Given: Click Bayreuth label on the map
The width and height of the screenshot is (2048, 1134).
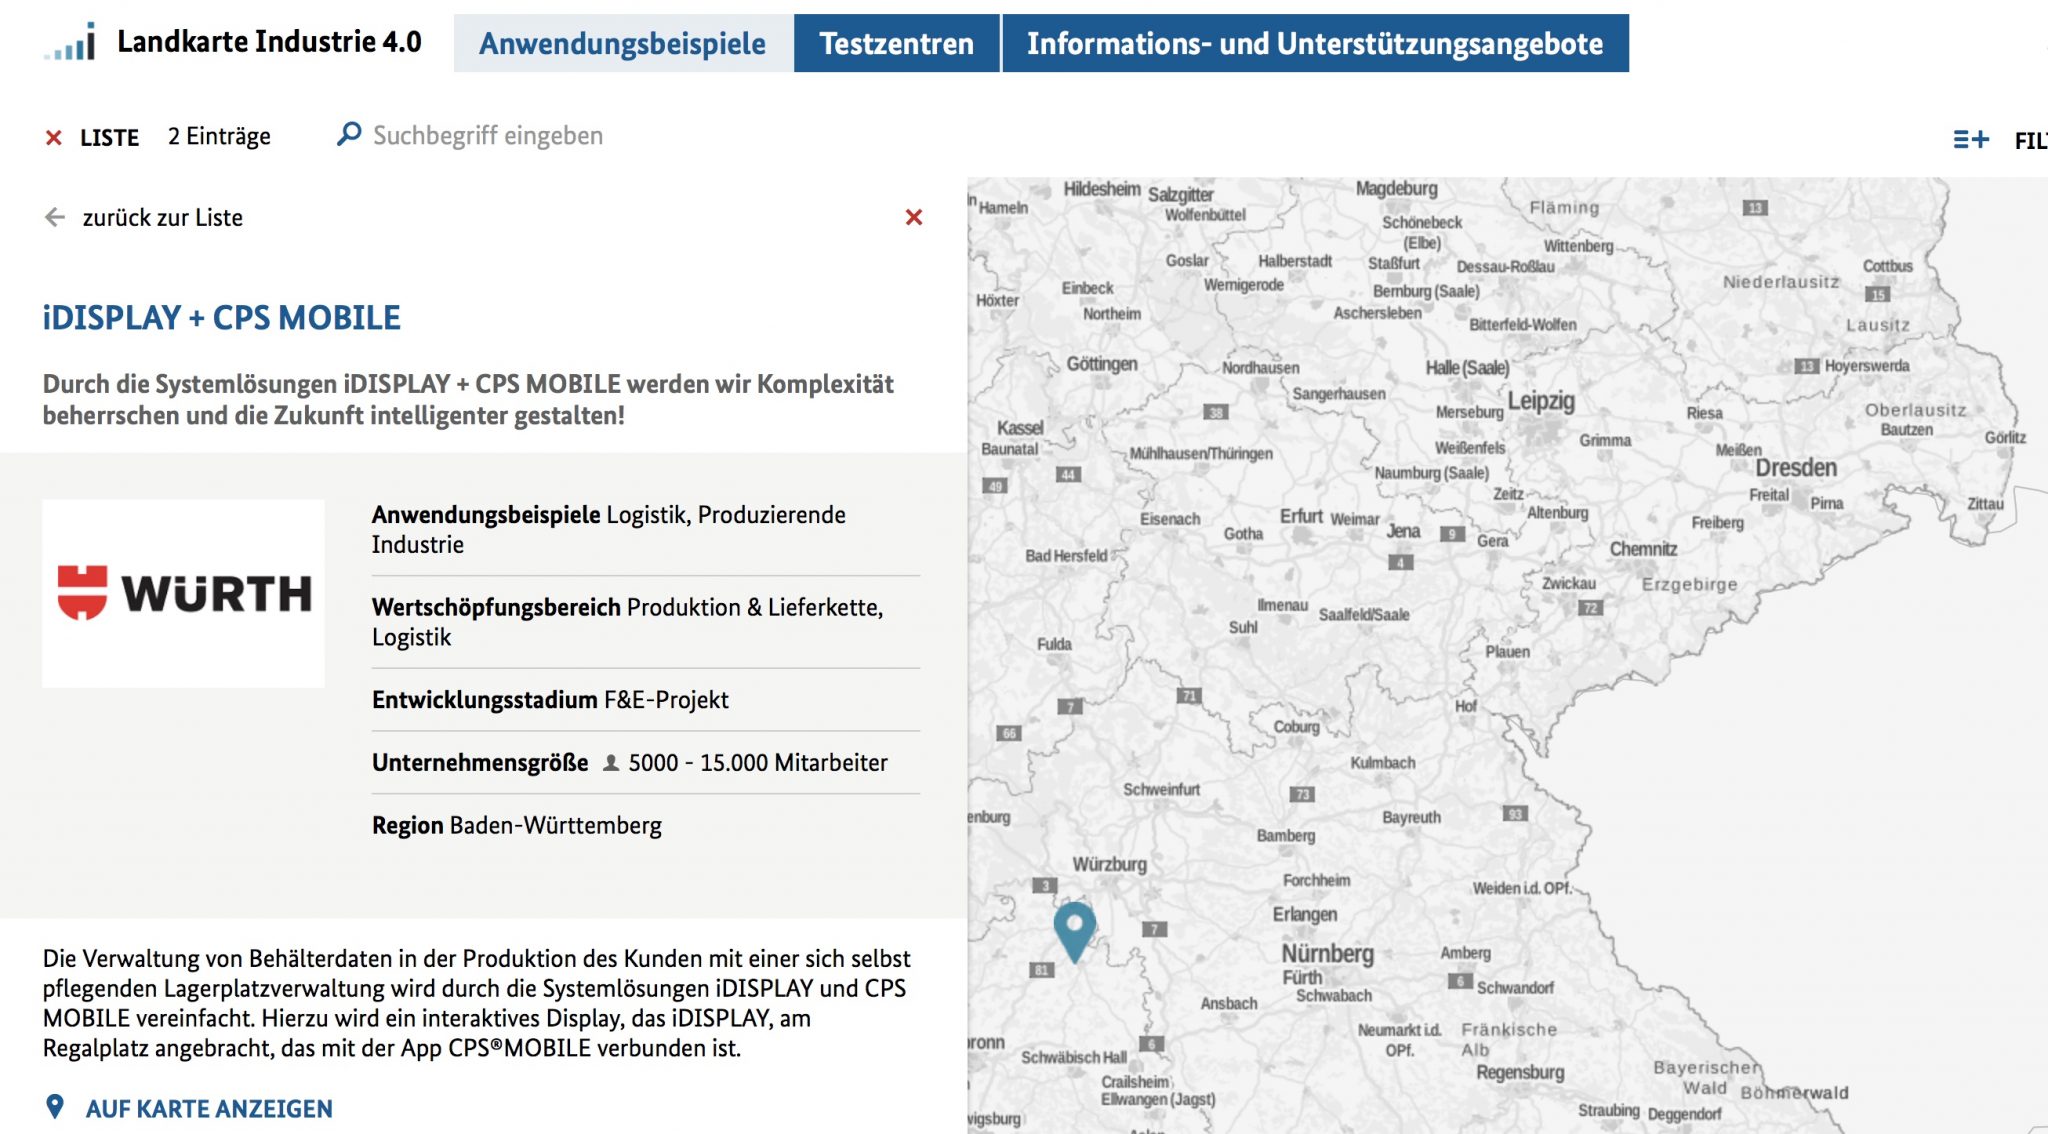Looking at the screenshot, I should tap(1411, 817).
